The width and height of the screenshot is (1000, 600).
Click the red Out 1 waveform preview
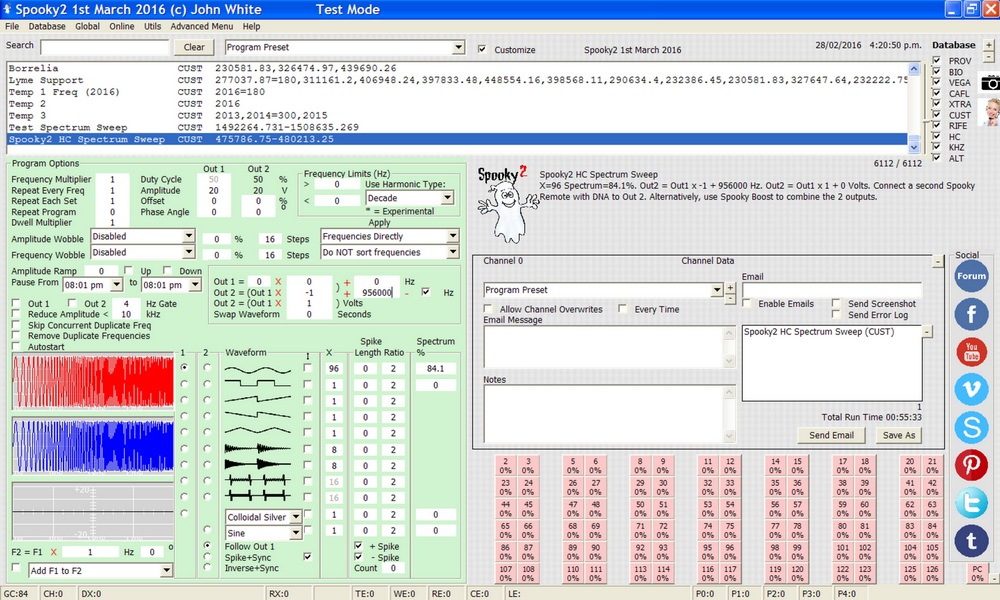pyautogui.click(x=93, y=382)
